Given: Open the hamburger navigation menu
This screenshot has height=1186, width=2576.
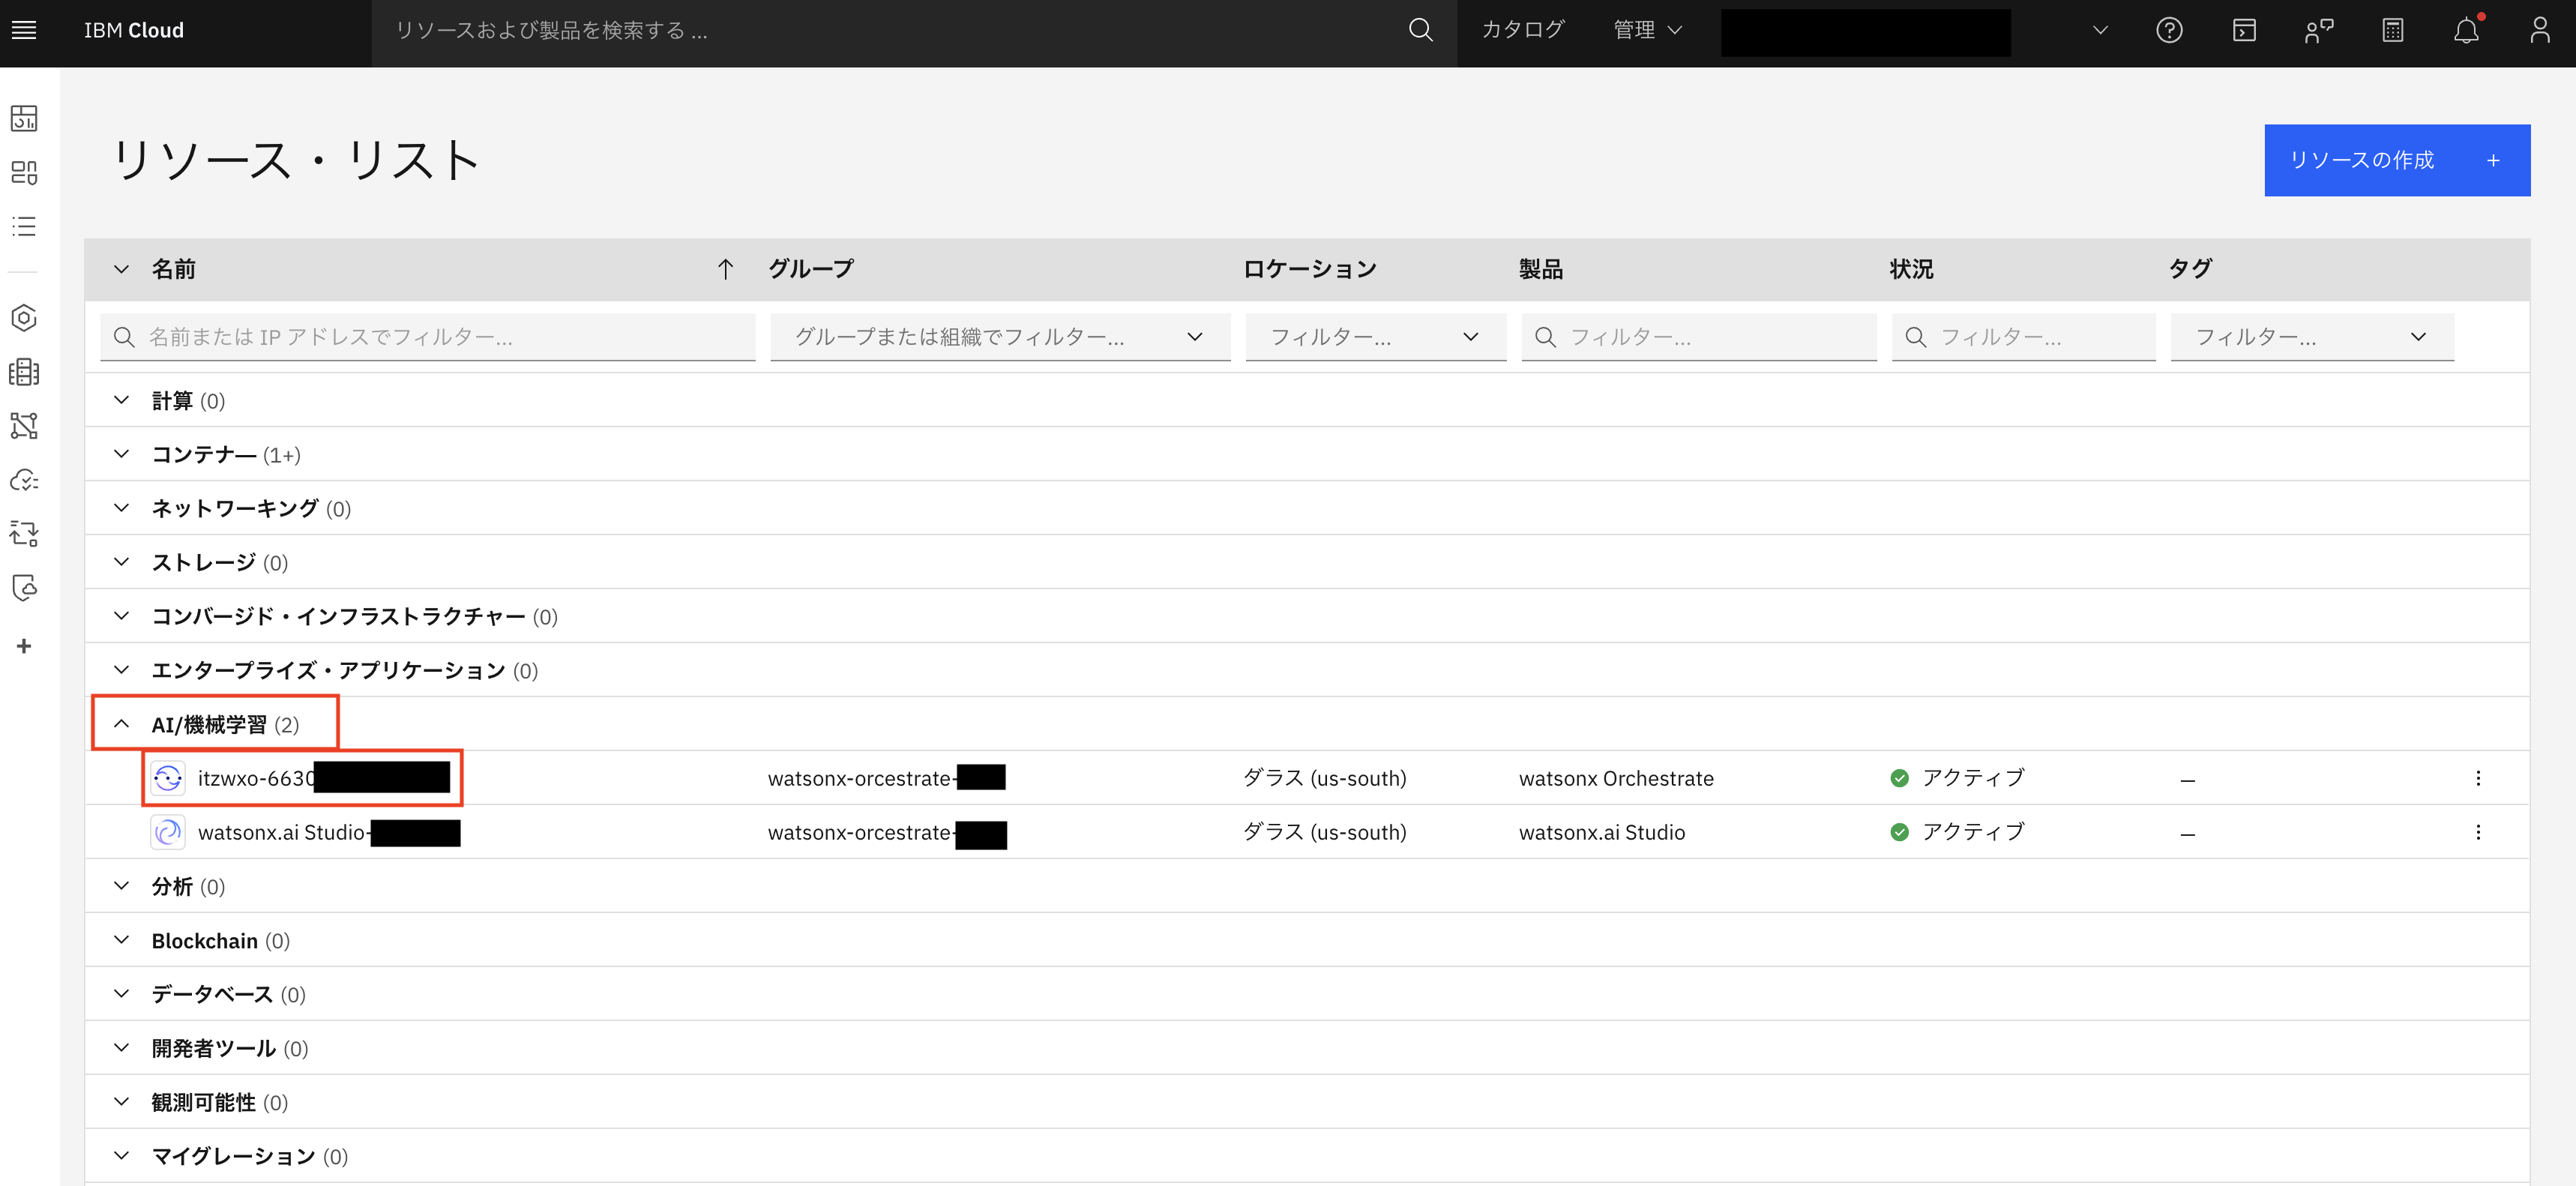Looking at the screenshot, I should click(24, 30).
